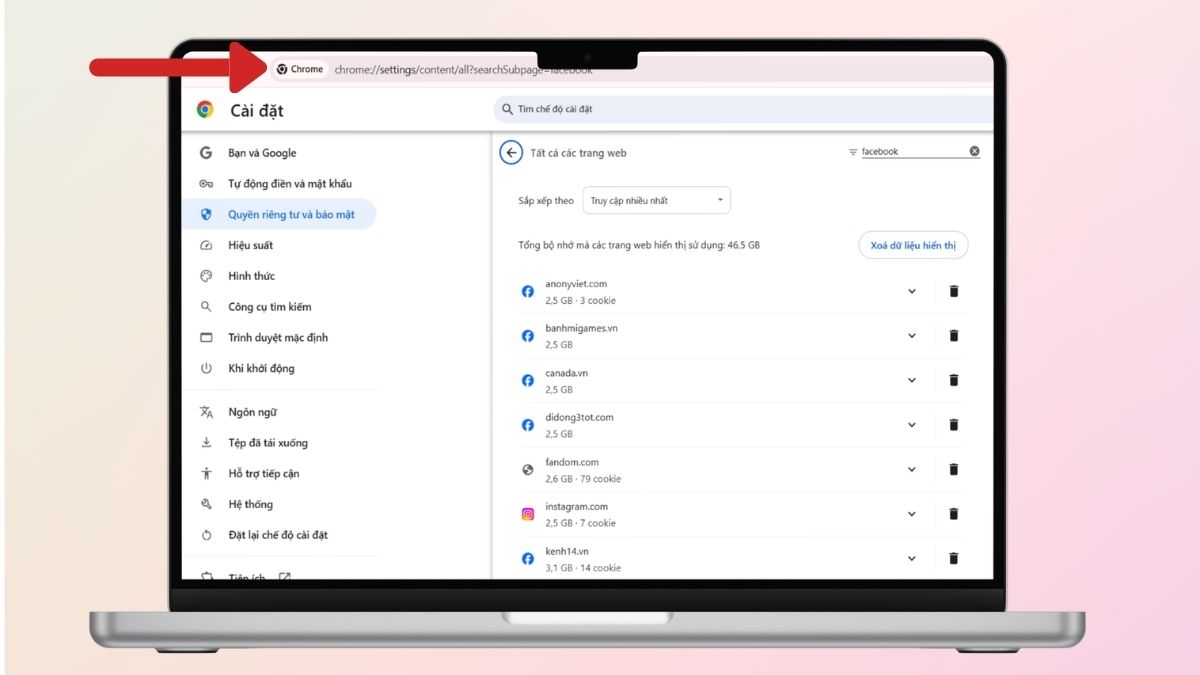Click the accessibility icon for Hỗ trợ tiếp cận

[x=206, y=474]
